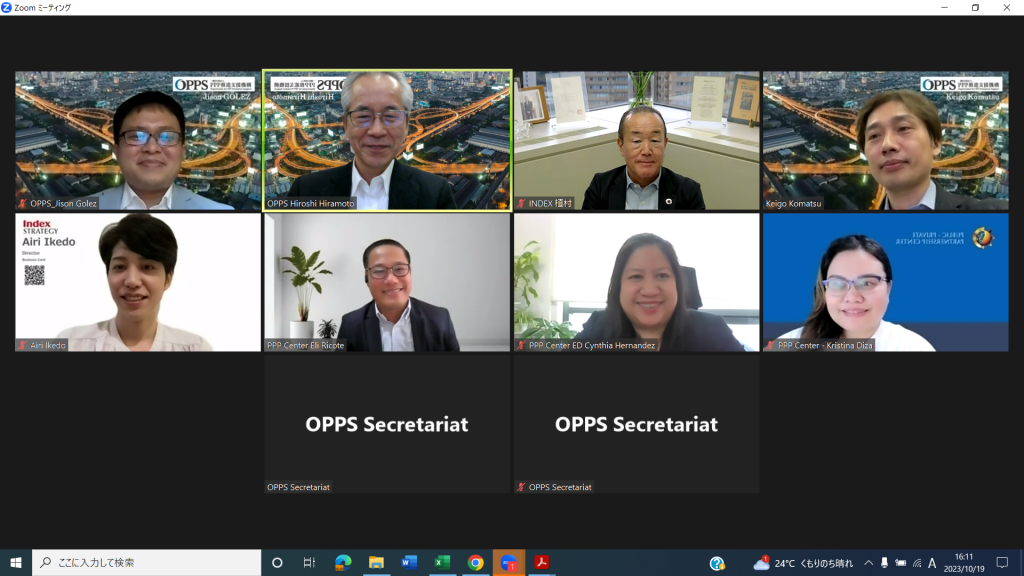Screen dimensions: 1024x576
Task: Open Cortana circle icon on taskbar
Action: [x=277, y=562]
